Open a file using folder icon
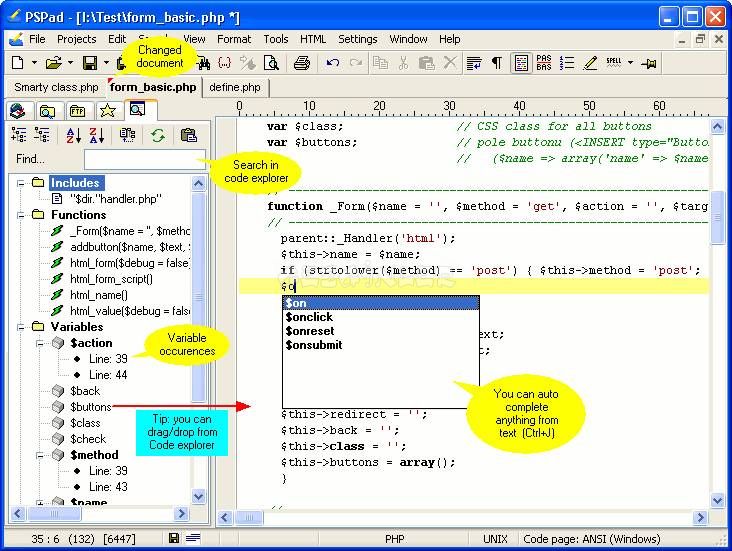732x551 pixels. pyautogui.click(x=54, y=63)
